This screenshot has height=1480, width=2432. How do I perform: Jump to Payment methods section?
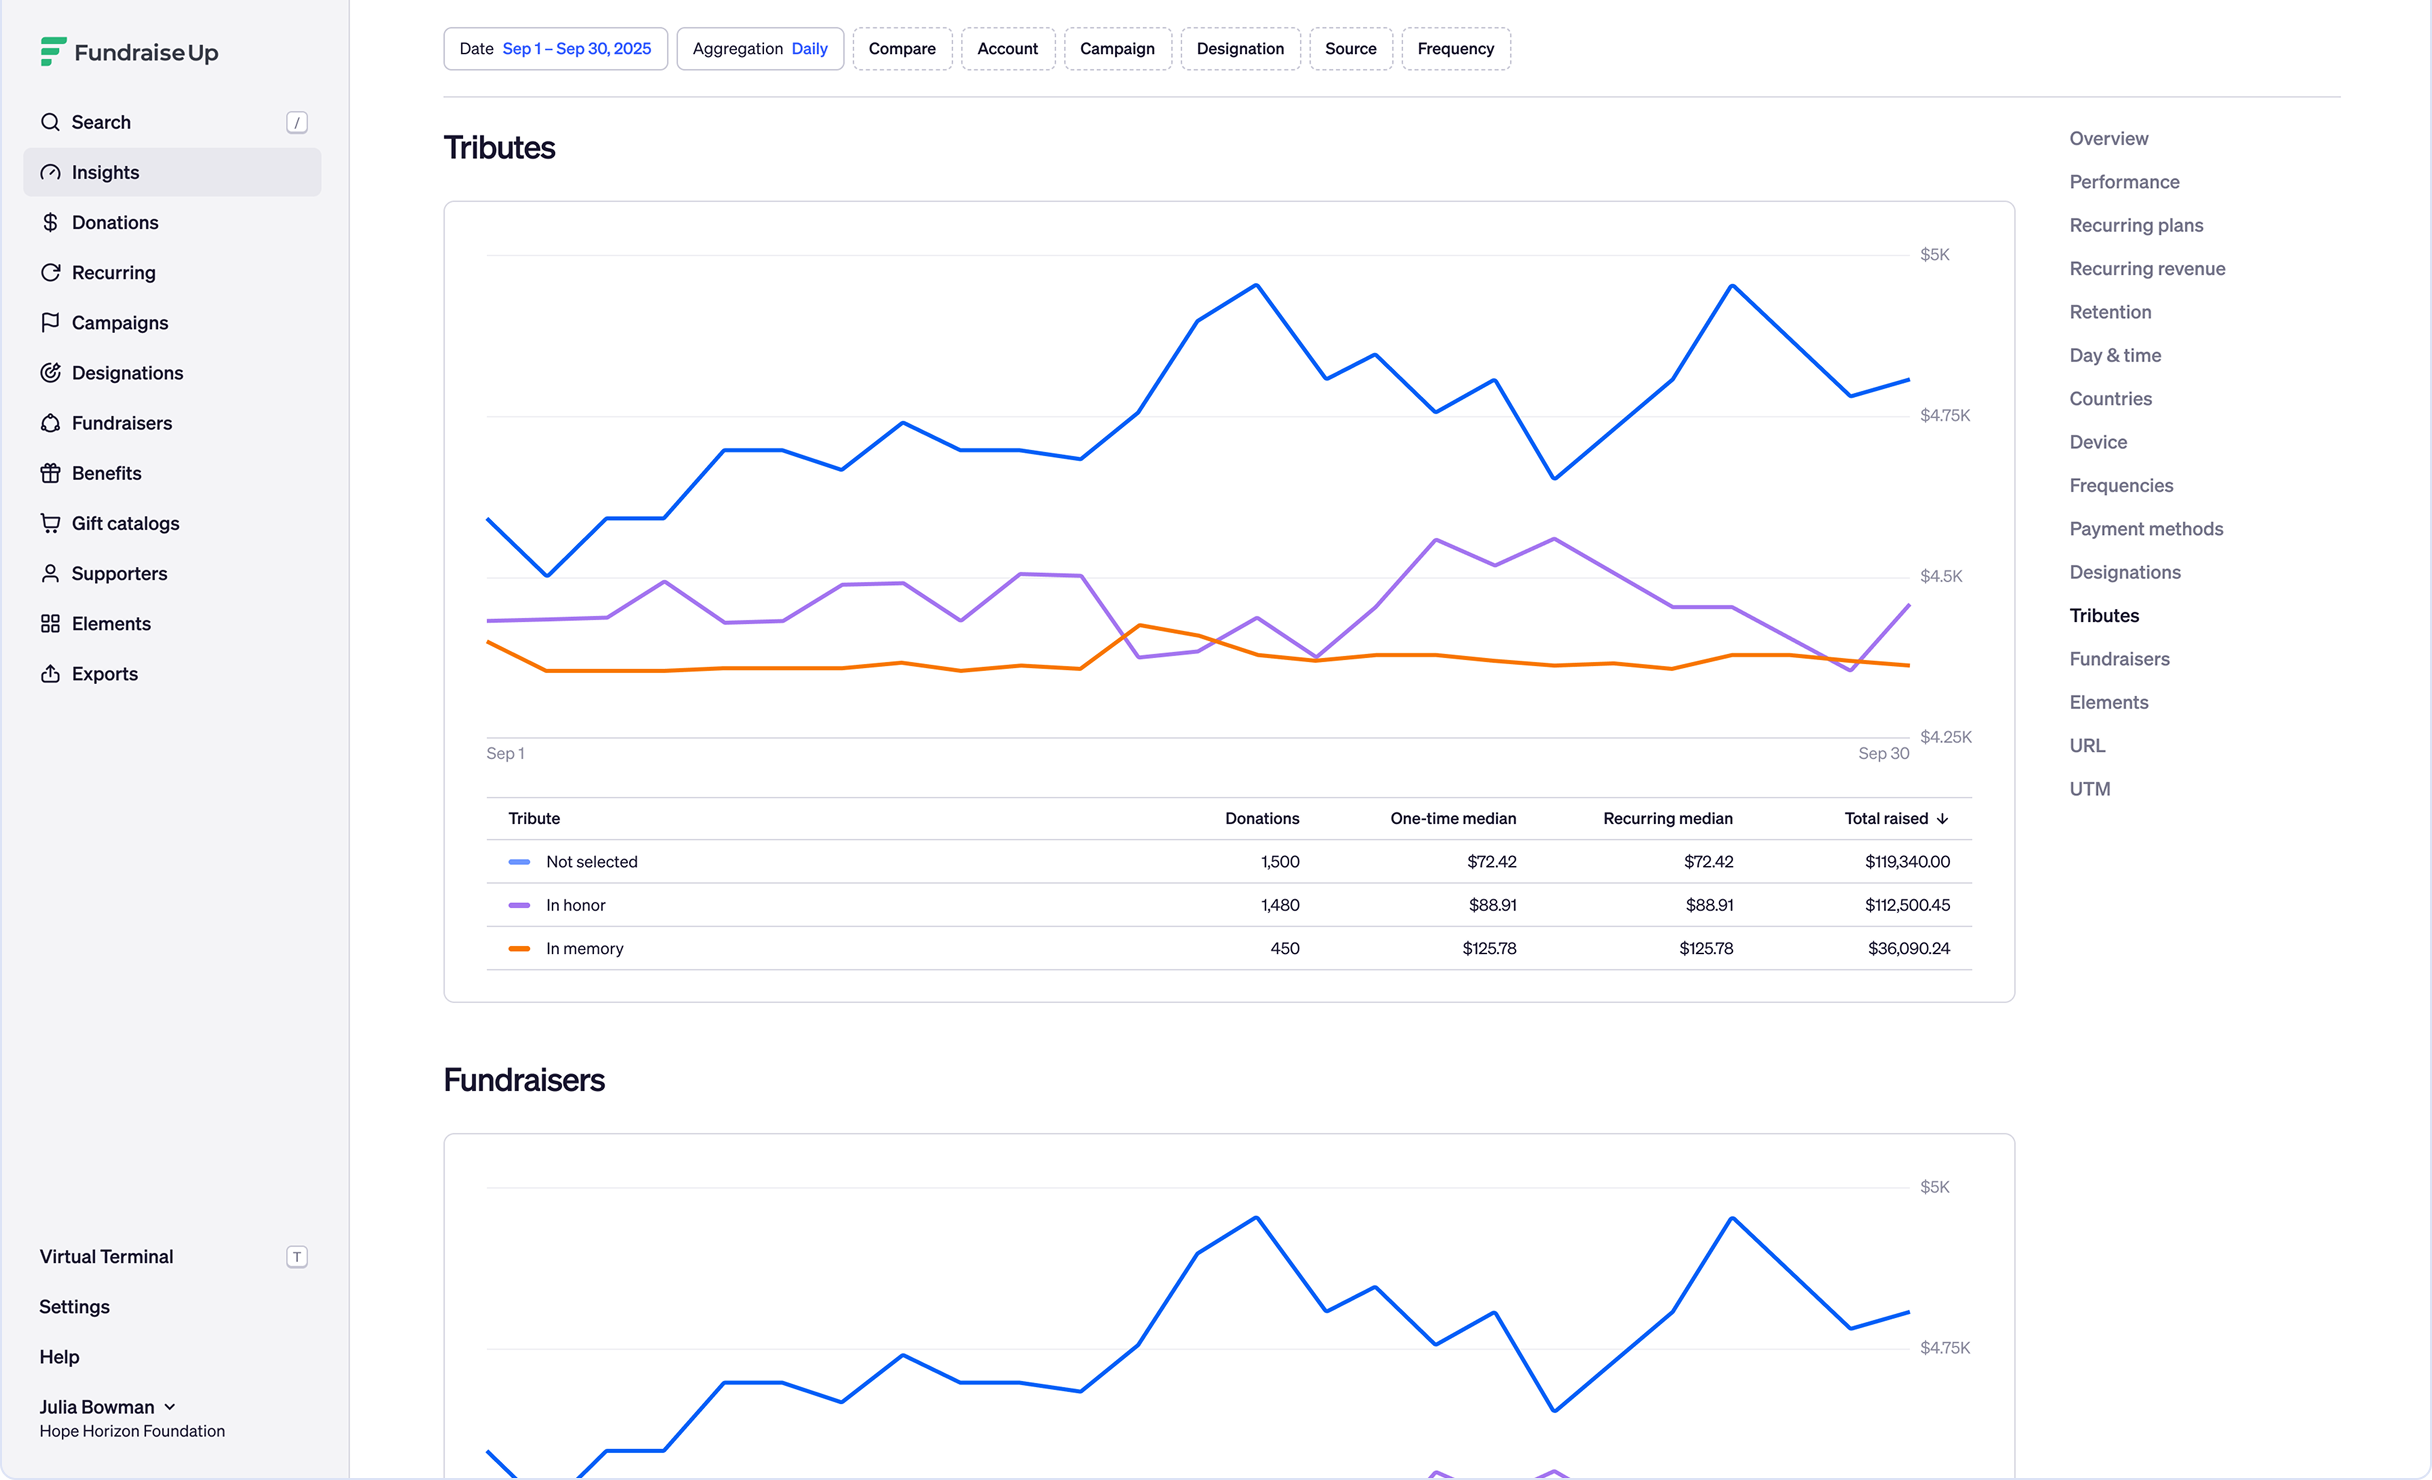pos(2147,528)
